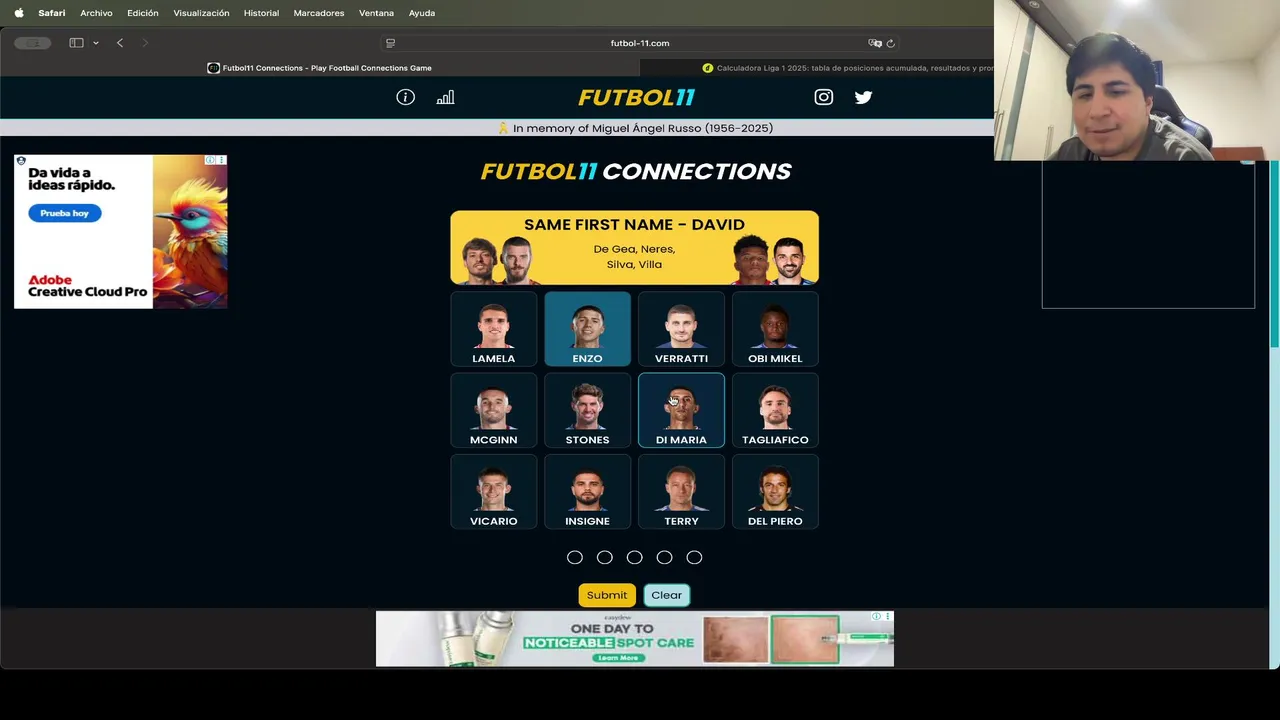Open the Archivo menu

coord(96,13)
